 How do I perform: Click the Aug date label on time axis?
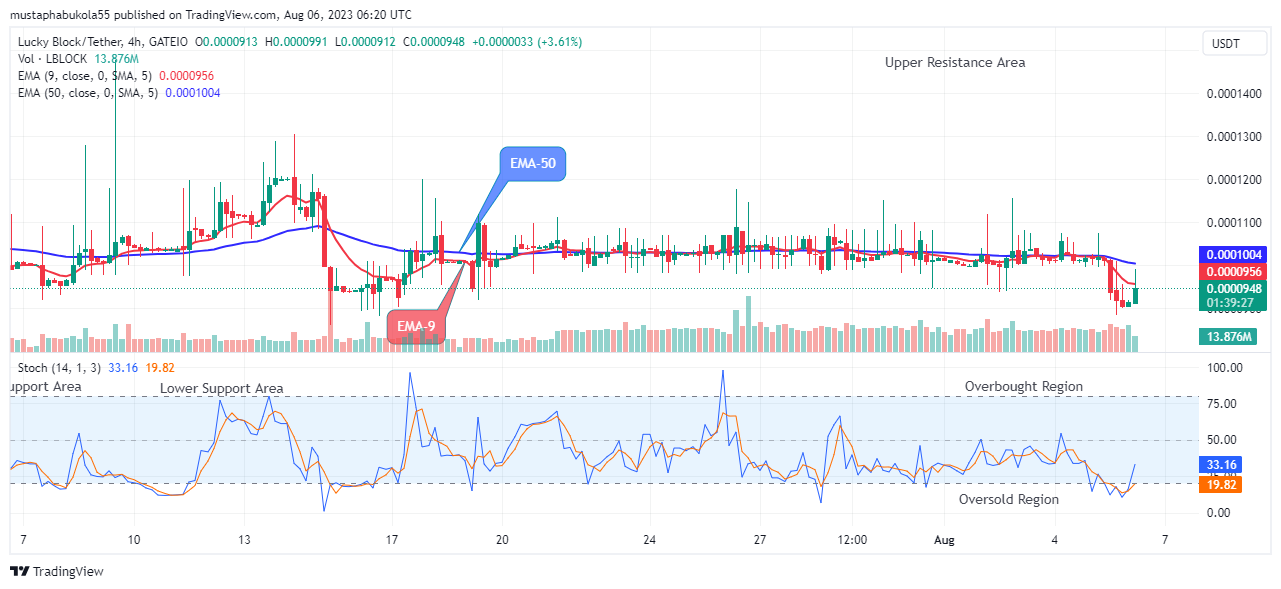point(946,540)
